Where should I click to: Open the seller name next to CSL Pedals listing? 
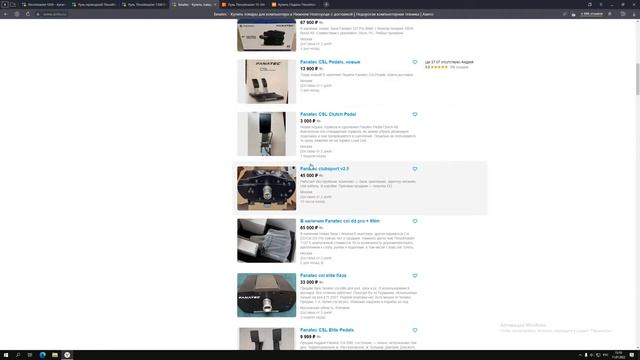[449, 62]
